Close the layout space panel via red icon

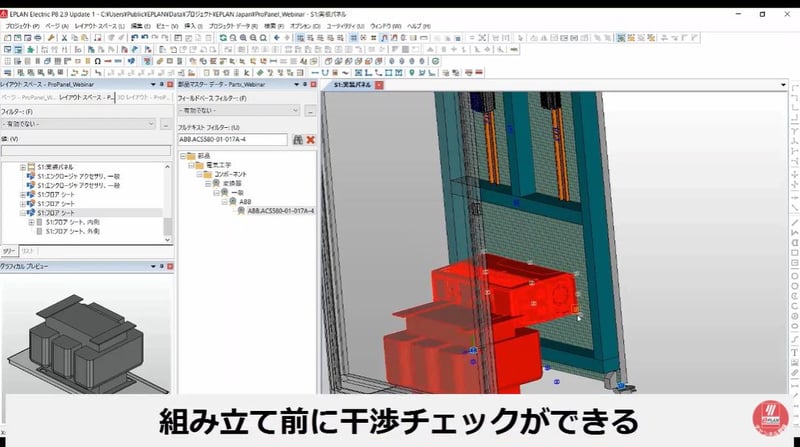point(170,84)
